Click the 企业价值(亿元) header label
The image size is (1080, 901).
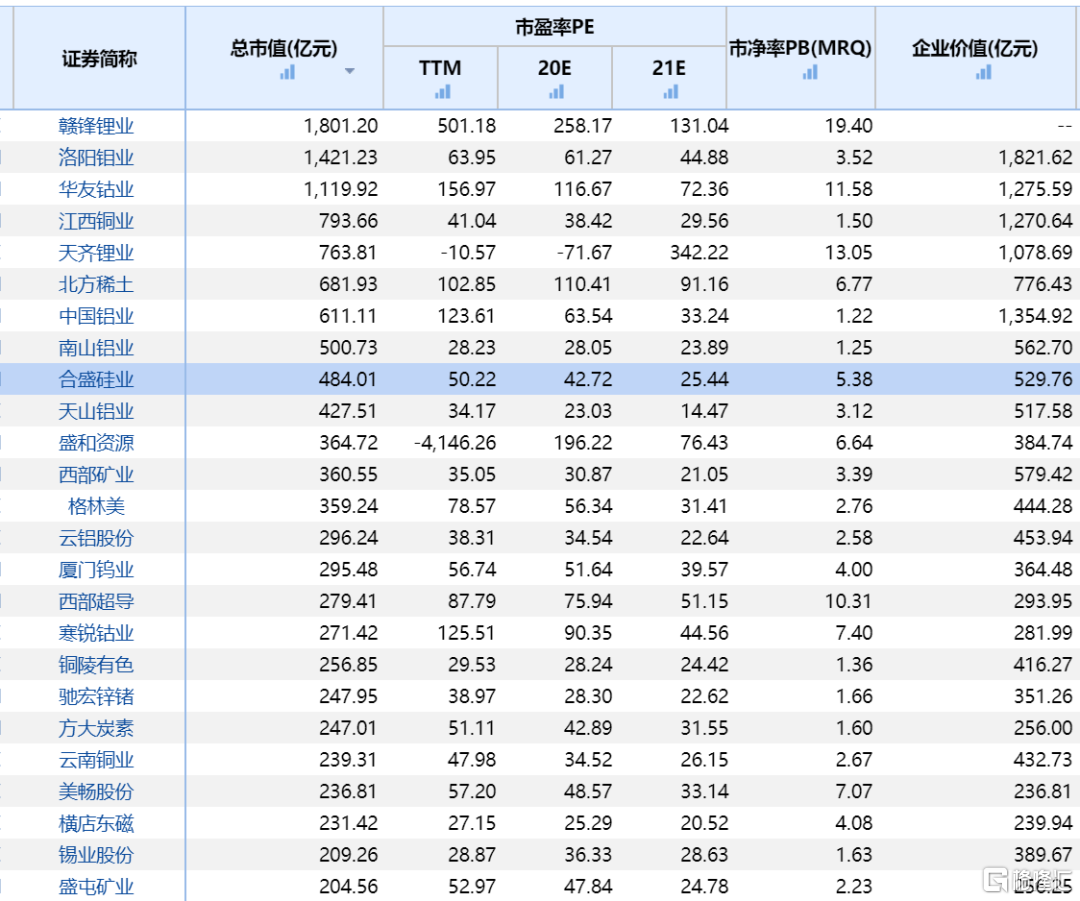point(975,48)
